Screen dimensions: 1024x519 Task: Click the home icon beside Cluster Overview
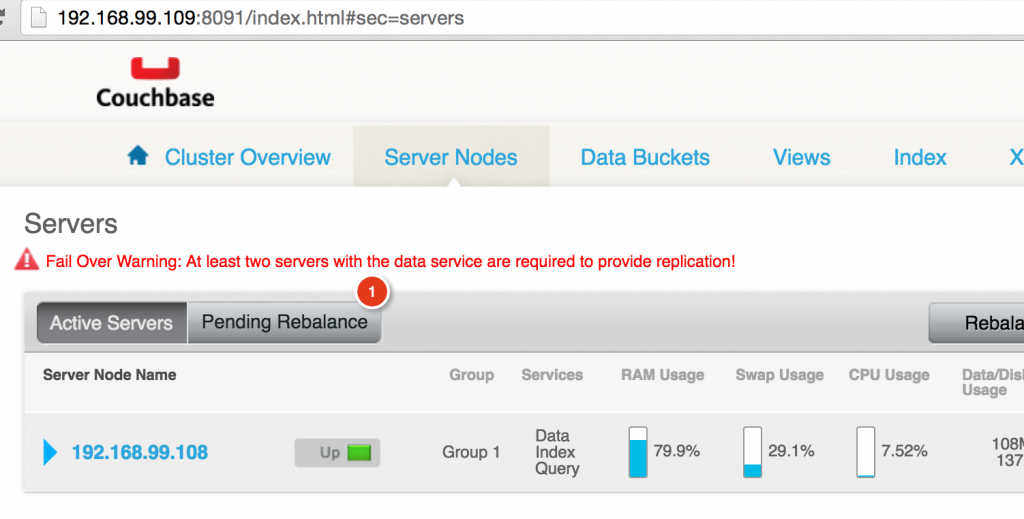pos(138,155)
